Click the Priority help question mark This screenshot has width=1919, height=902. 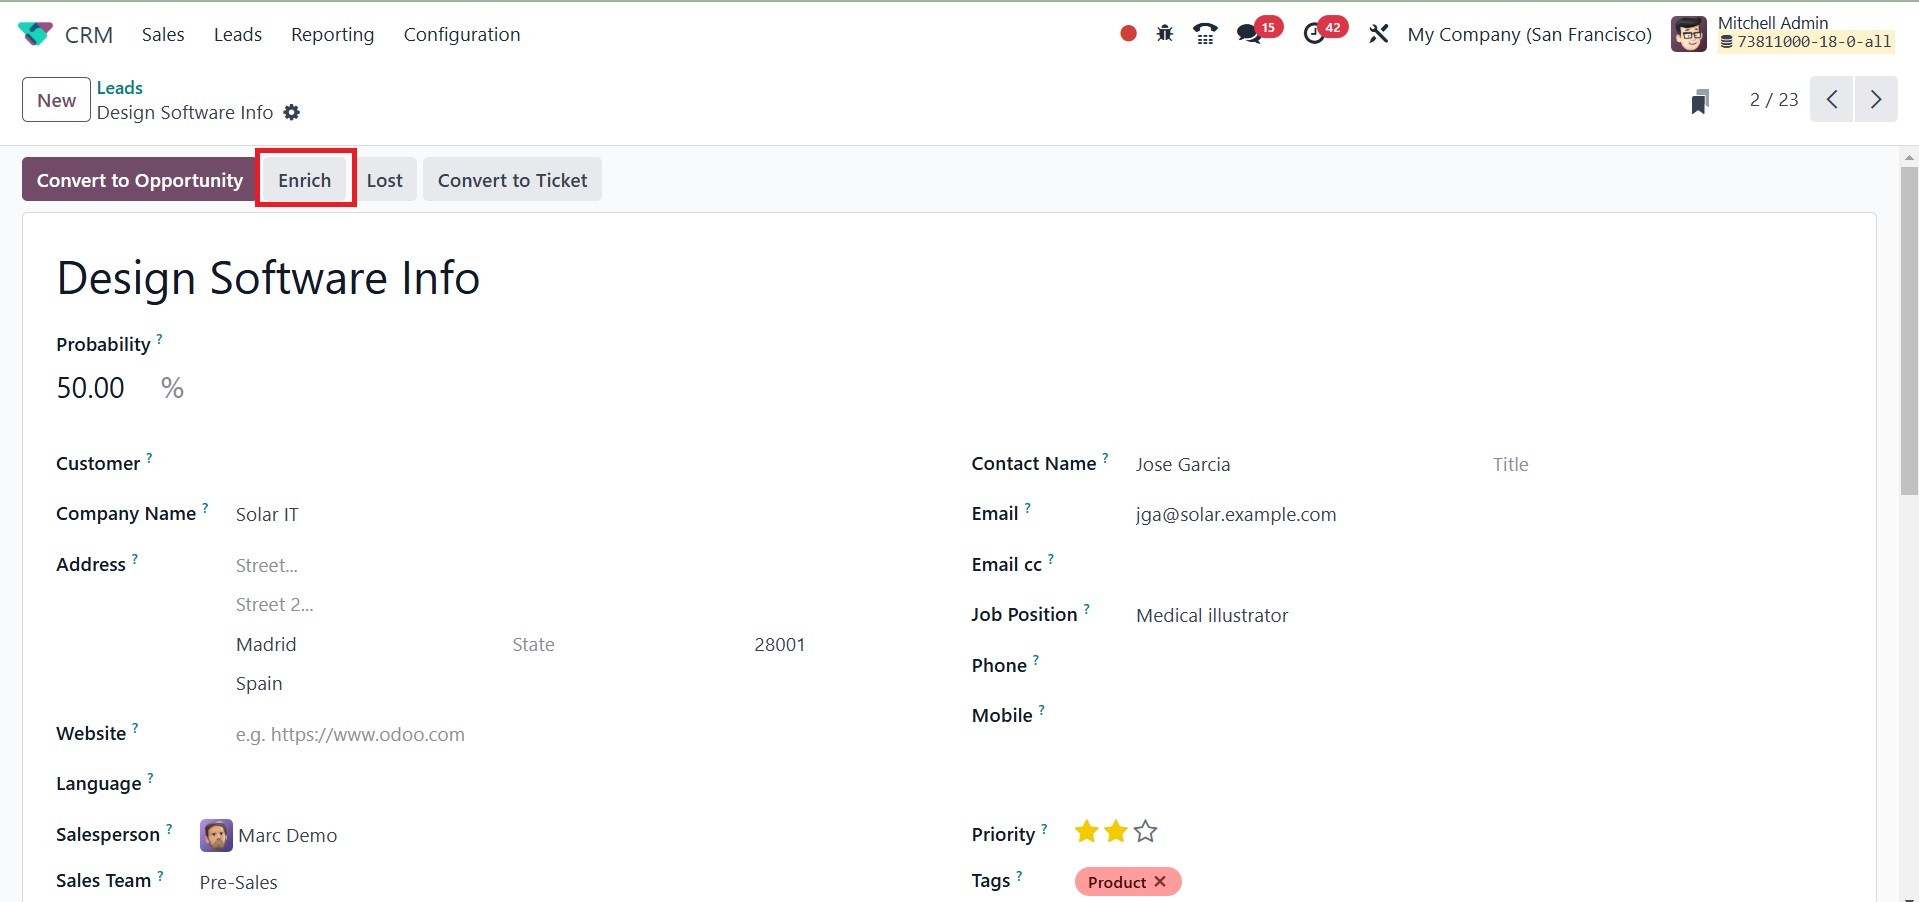1044,829
